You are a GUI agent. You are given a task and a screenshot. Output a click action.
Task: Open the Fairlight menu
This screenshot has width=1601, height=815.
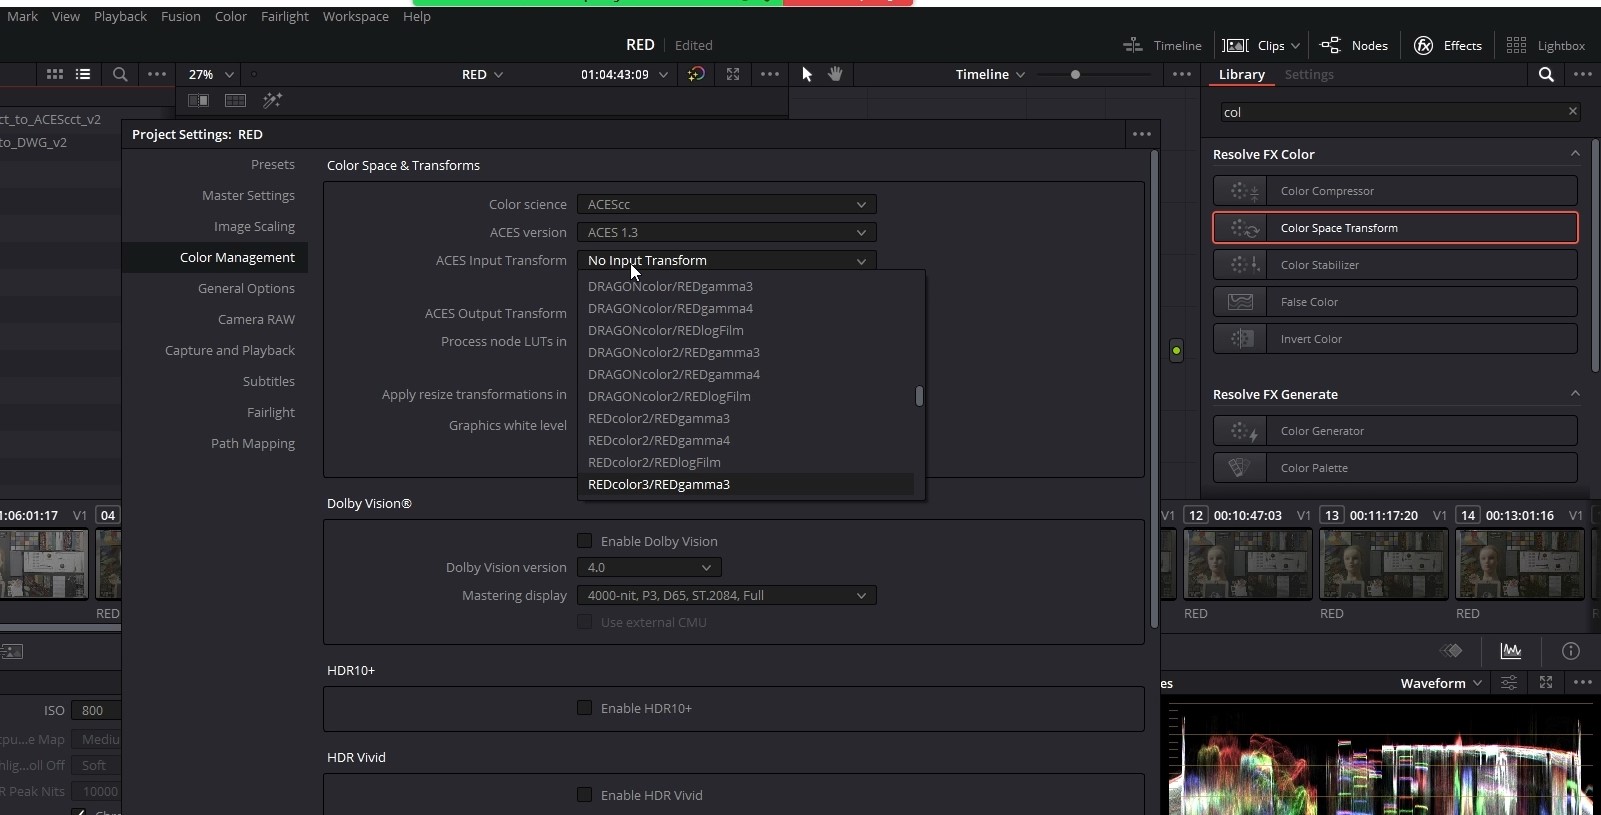pos(284,16)
